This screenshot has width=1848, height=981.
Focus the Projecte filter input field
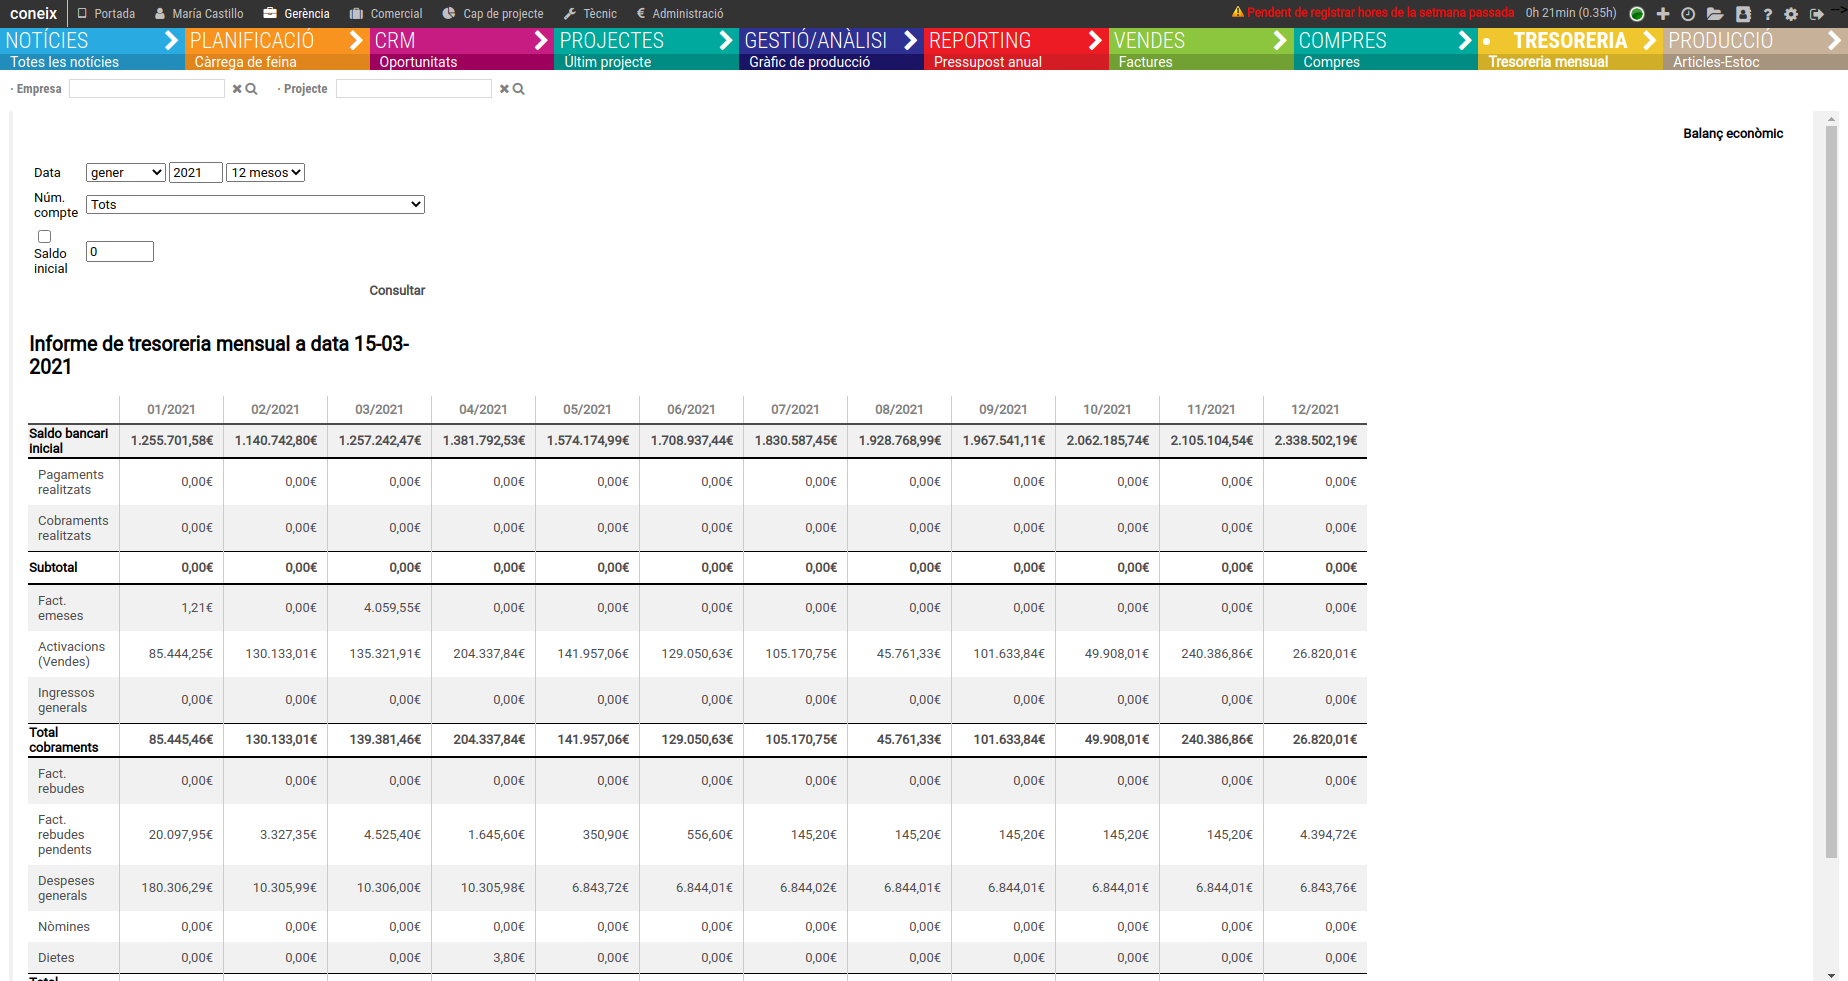point(414,89)
